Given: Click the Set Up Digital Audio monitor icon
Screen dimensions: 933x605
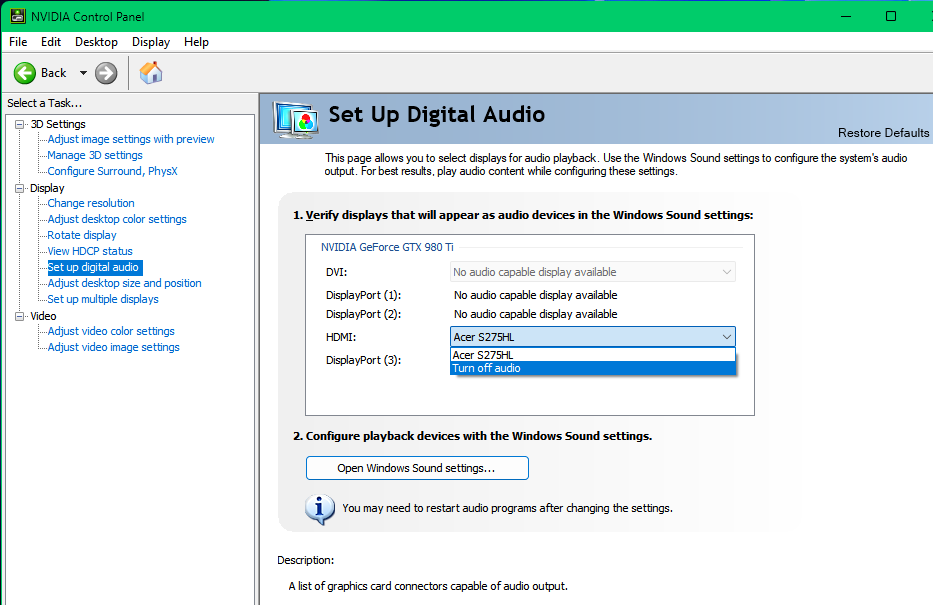Looking at the screenshot, I should 296,120.
